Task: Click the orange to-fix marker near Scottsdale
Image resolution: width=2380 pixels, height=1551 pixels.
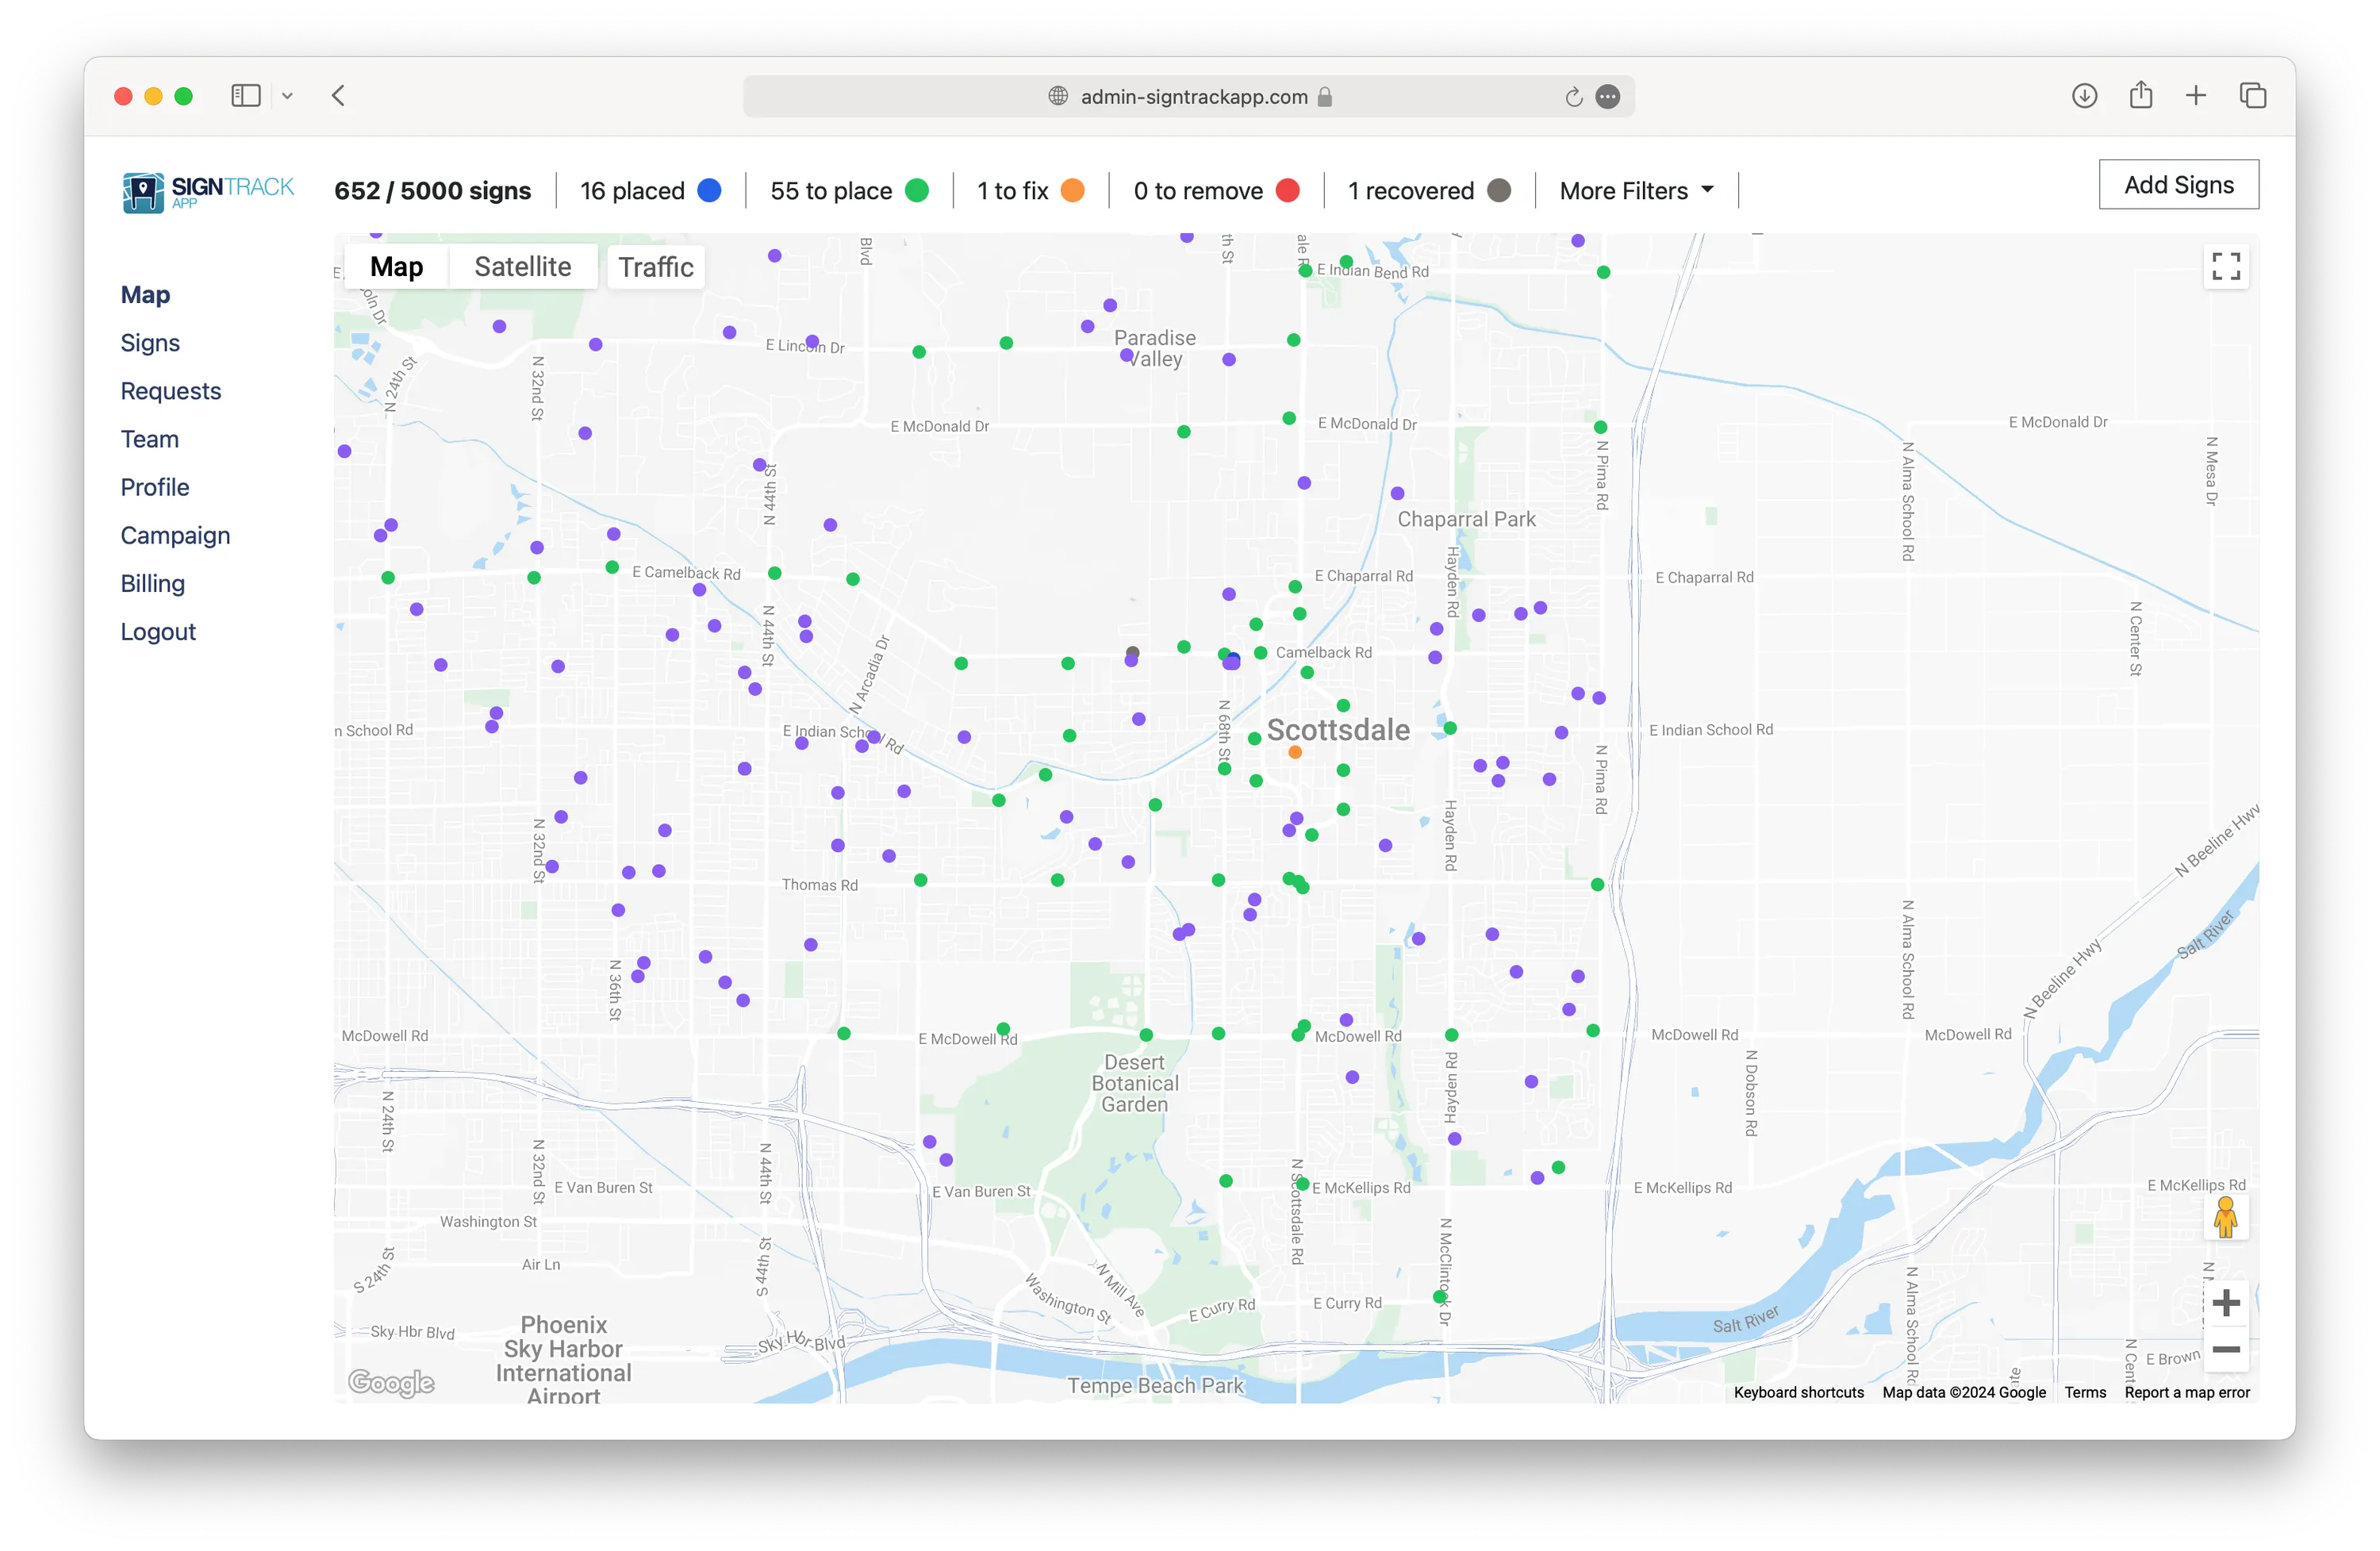Action: click(1294, 752)
